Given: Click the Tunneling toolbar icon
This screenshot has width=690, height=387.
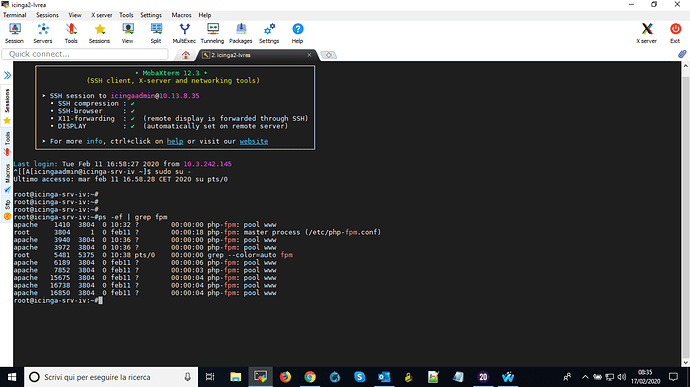Looking at the screenshot, I should [x=213, y=33].
